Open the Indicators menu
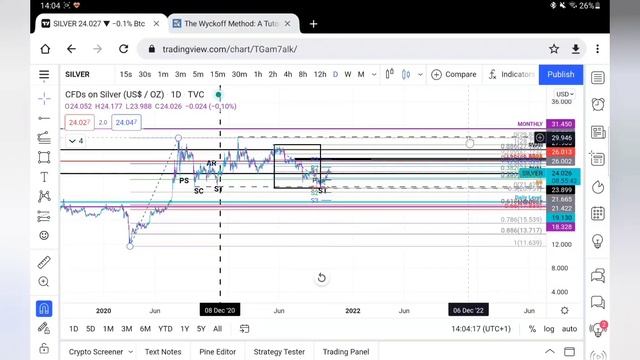 tap(512, 75)
